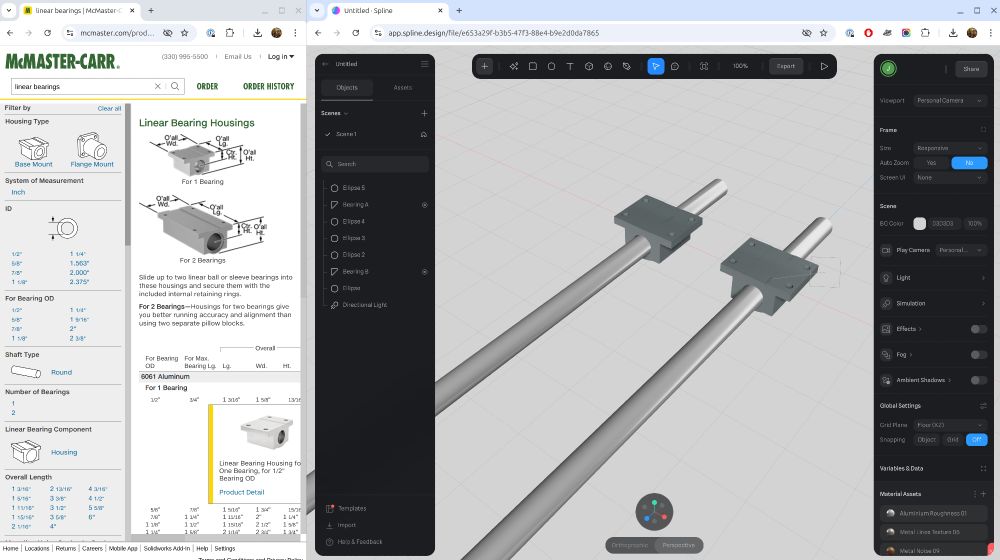Switch to the Untitled - Spline browser tab
Image resolution: width=1000 pixels, height=560 pixels.
(387, 11)
